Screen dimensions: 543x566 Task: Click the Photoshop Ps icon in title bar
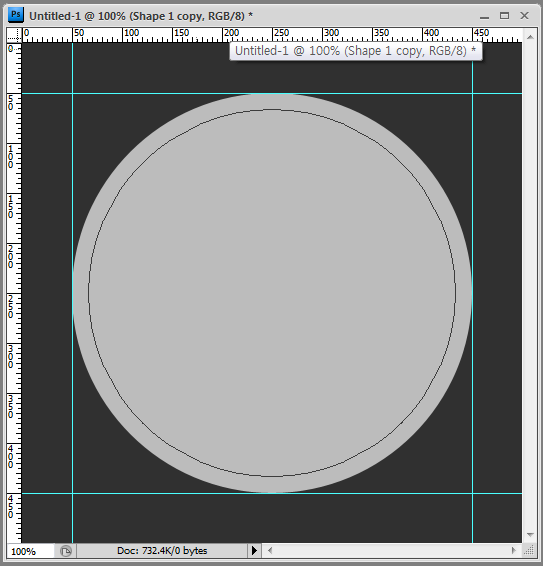[16, 15]
